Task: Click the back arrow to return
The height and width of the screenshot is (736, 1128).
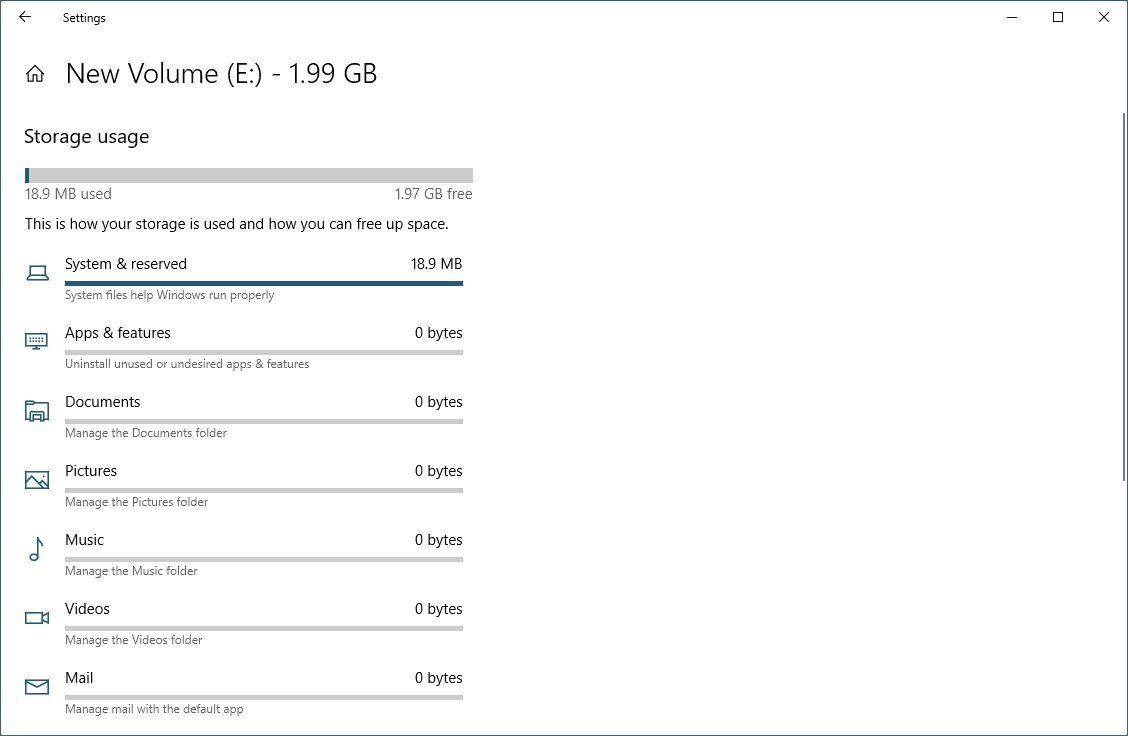Action: point(25,17)
